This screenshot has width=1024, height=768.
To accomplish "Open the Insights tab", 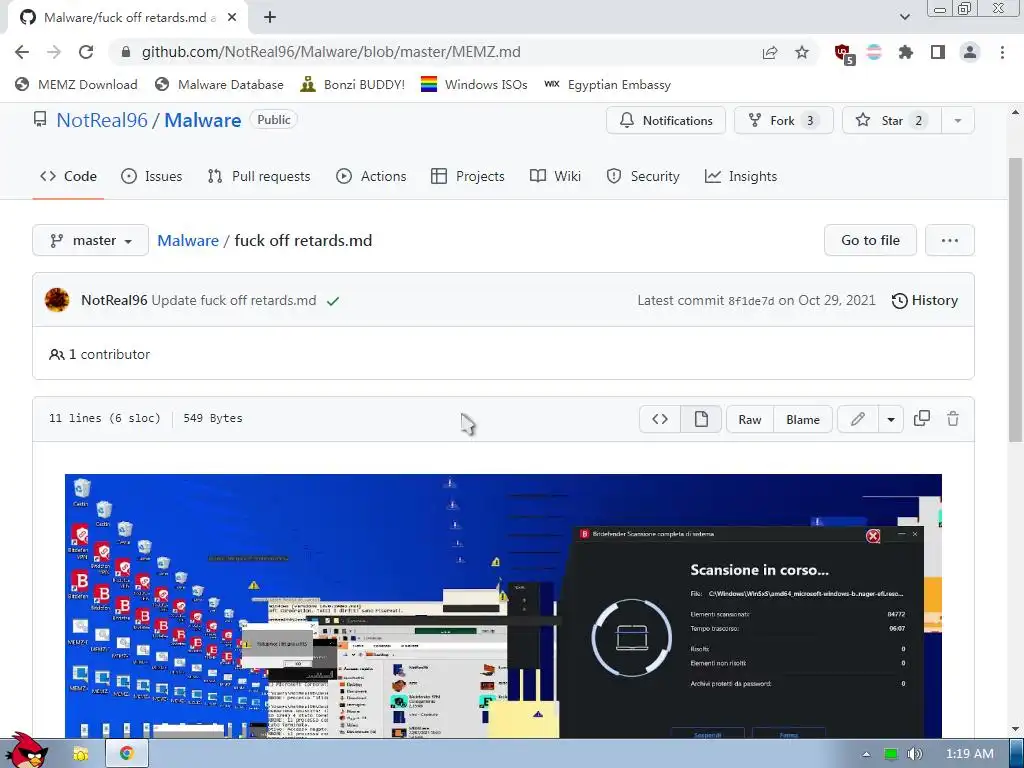I will 741,176.
